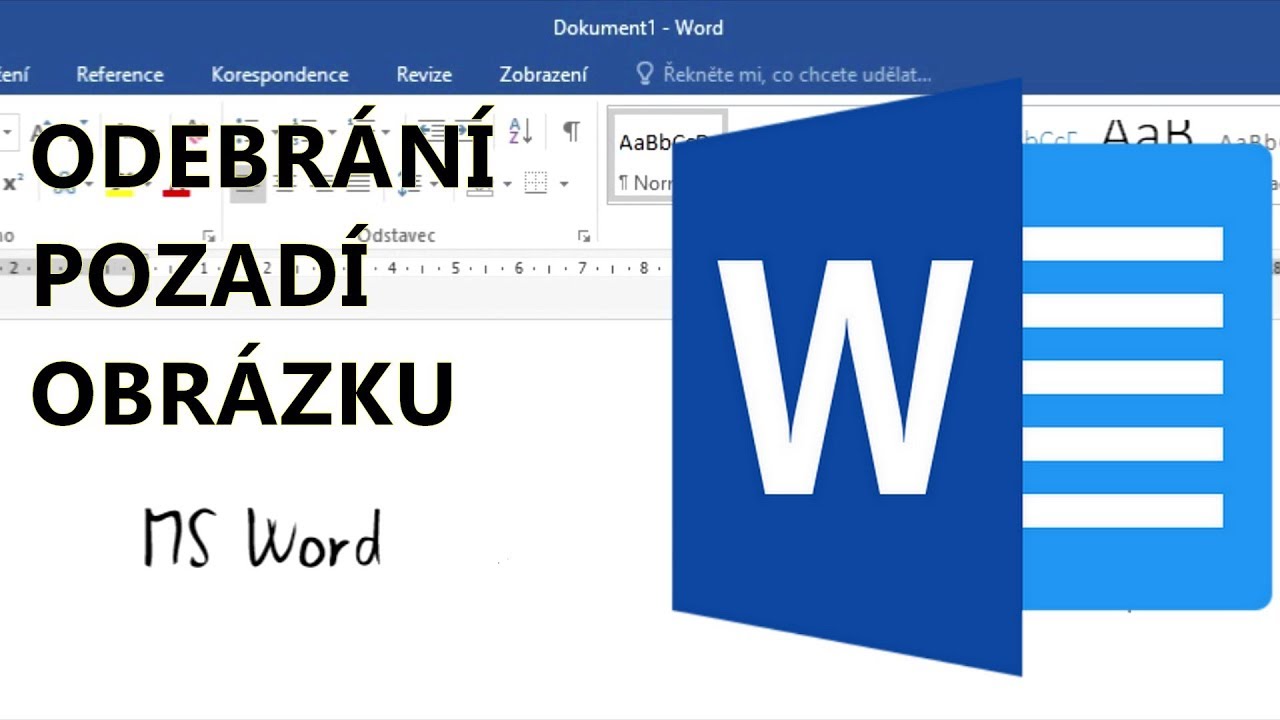Screen dimensions: 1280x720
Task: Open the Odstavec dialog launcher
Action: point(583,236)
